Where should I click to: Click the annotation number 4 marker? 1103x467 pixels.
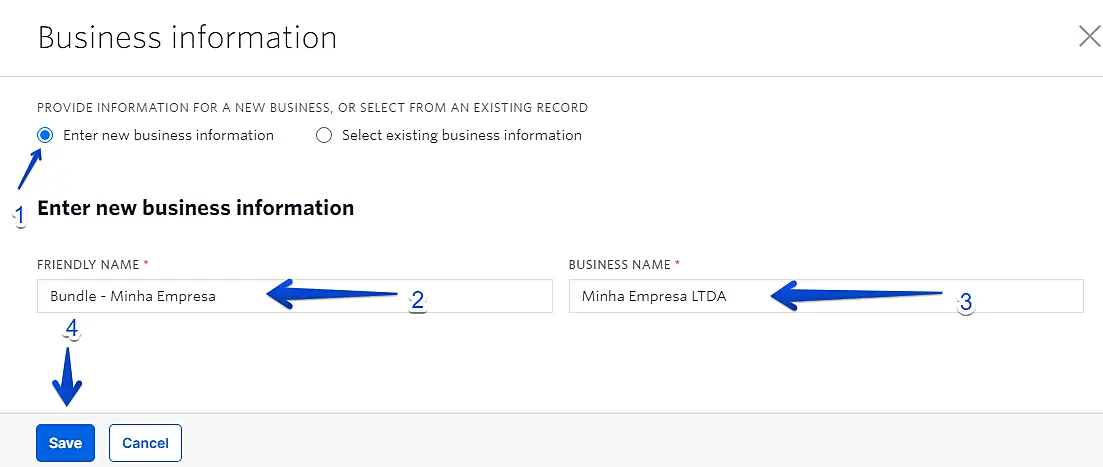(71, 330)
